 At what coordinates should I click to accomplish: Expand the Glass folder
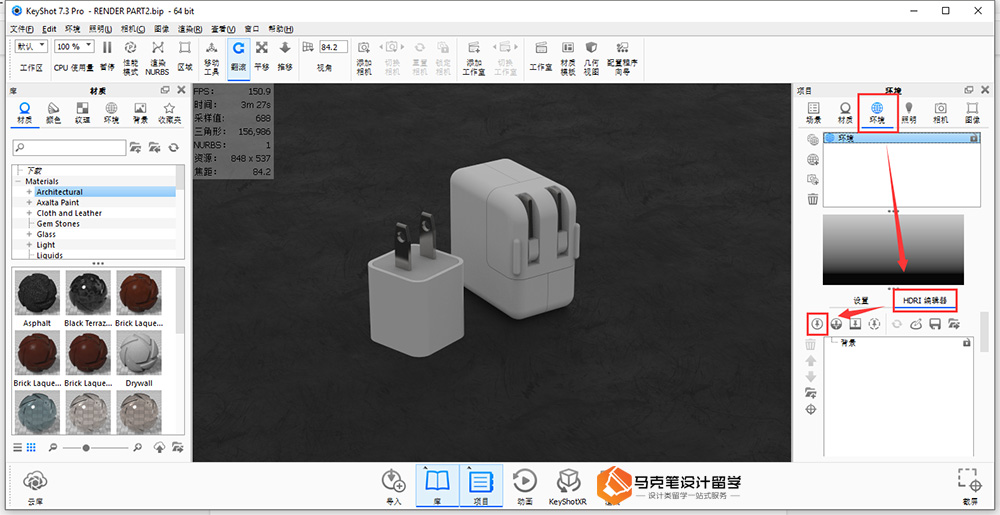(x=29, y=235)
